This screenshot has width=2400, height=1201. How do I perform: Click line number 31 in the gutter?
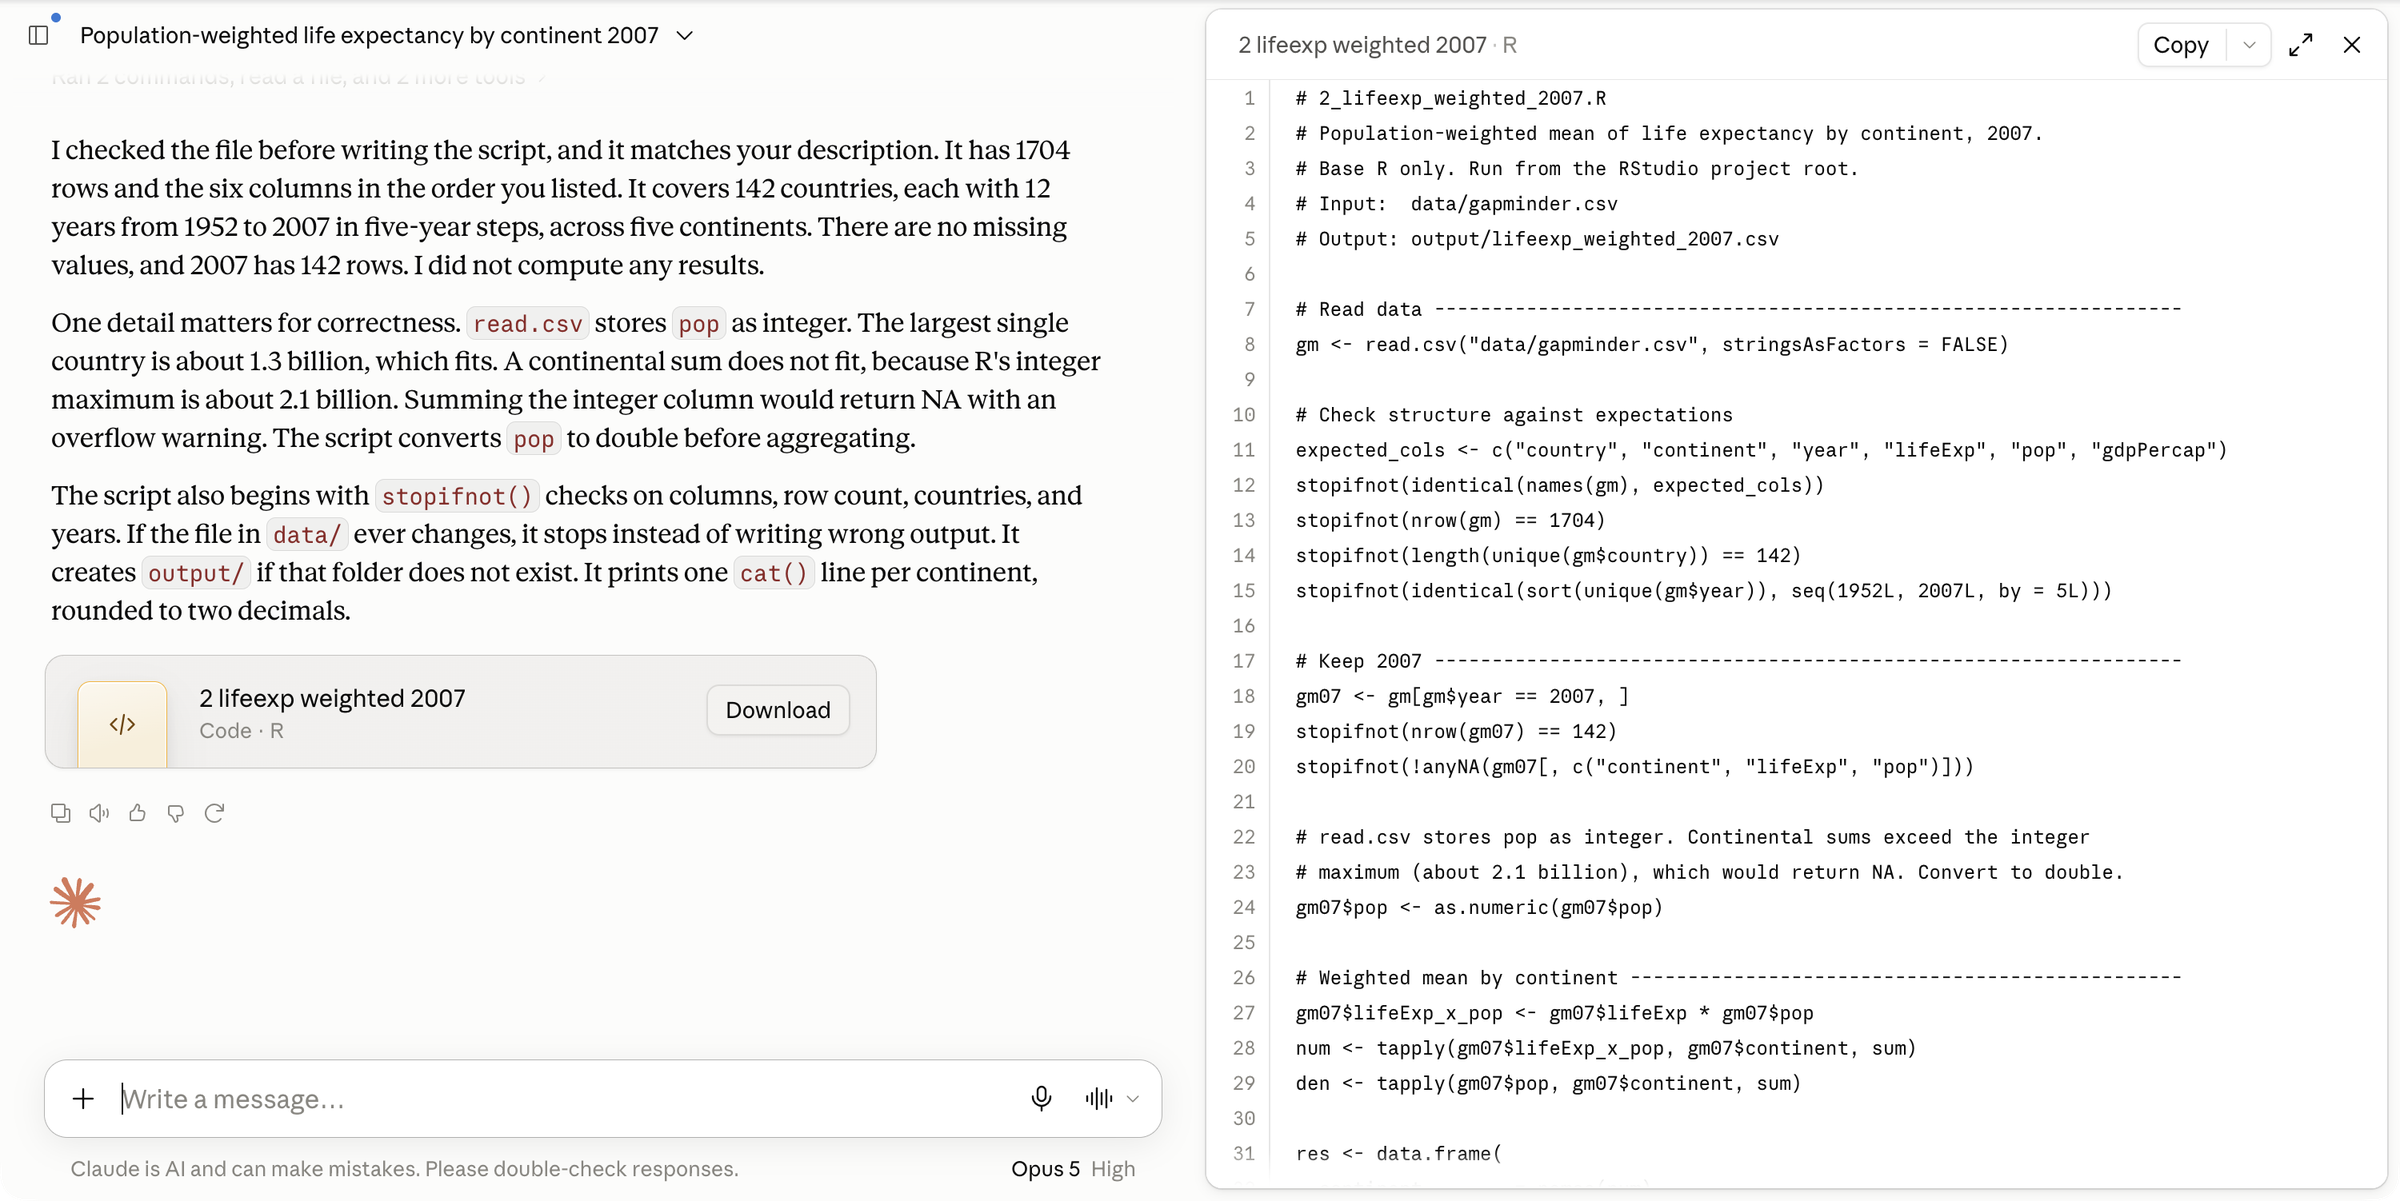pyautogui.click(x=1244, y=1154)
